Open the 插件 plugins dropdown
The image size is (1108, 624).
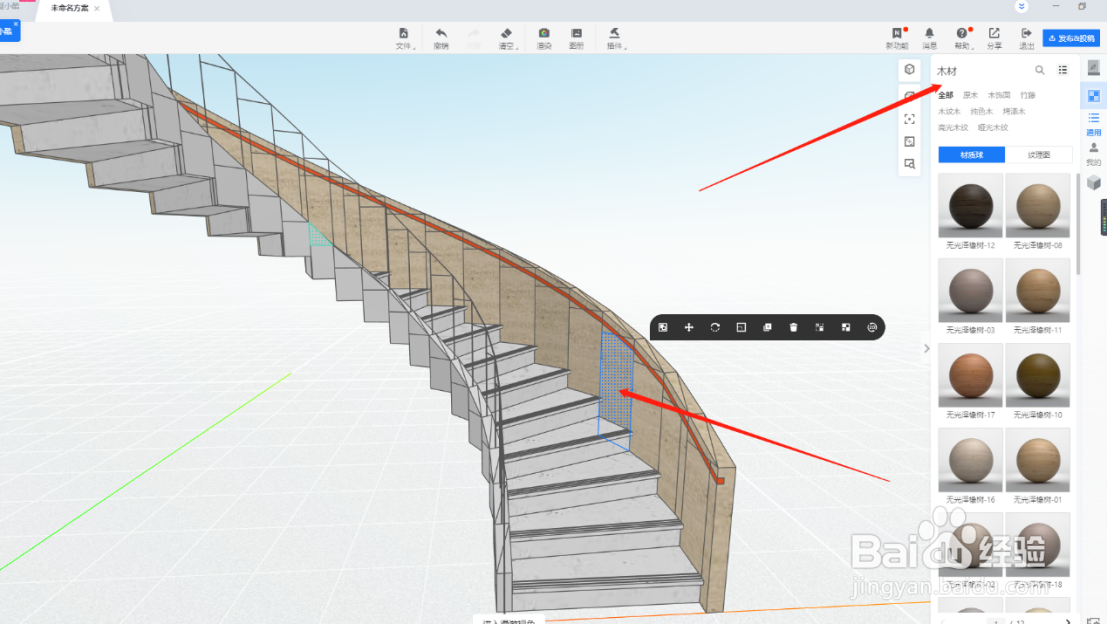pyautogui.click(x=615, y=38)
